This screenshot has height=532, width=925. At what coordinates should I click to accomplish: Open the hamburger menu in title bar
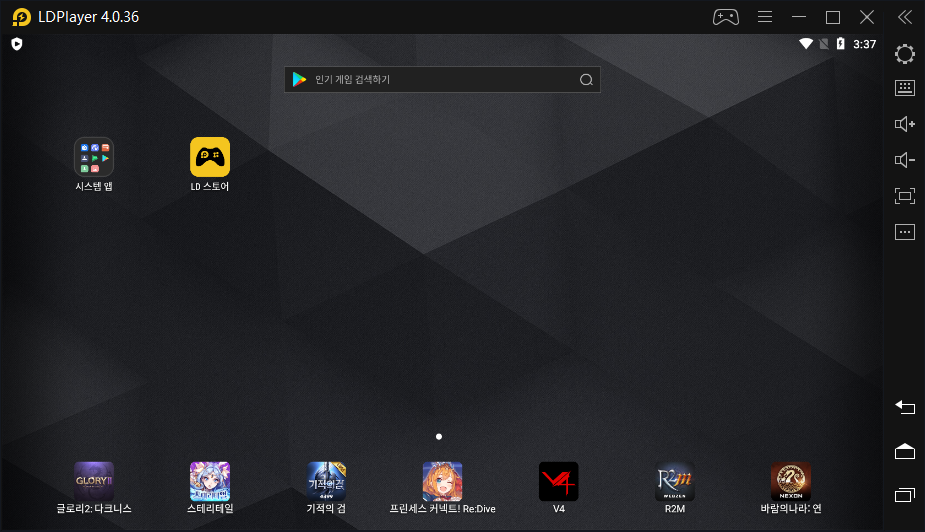(765, 17)
